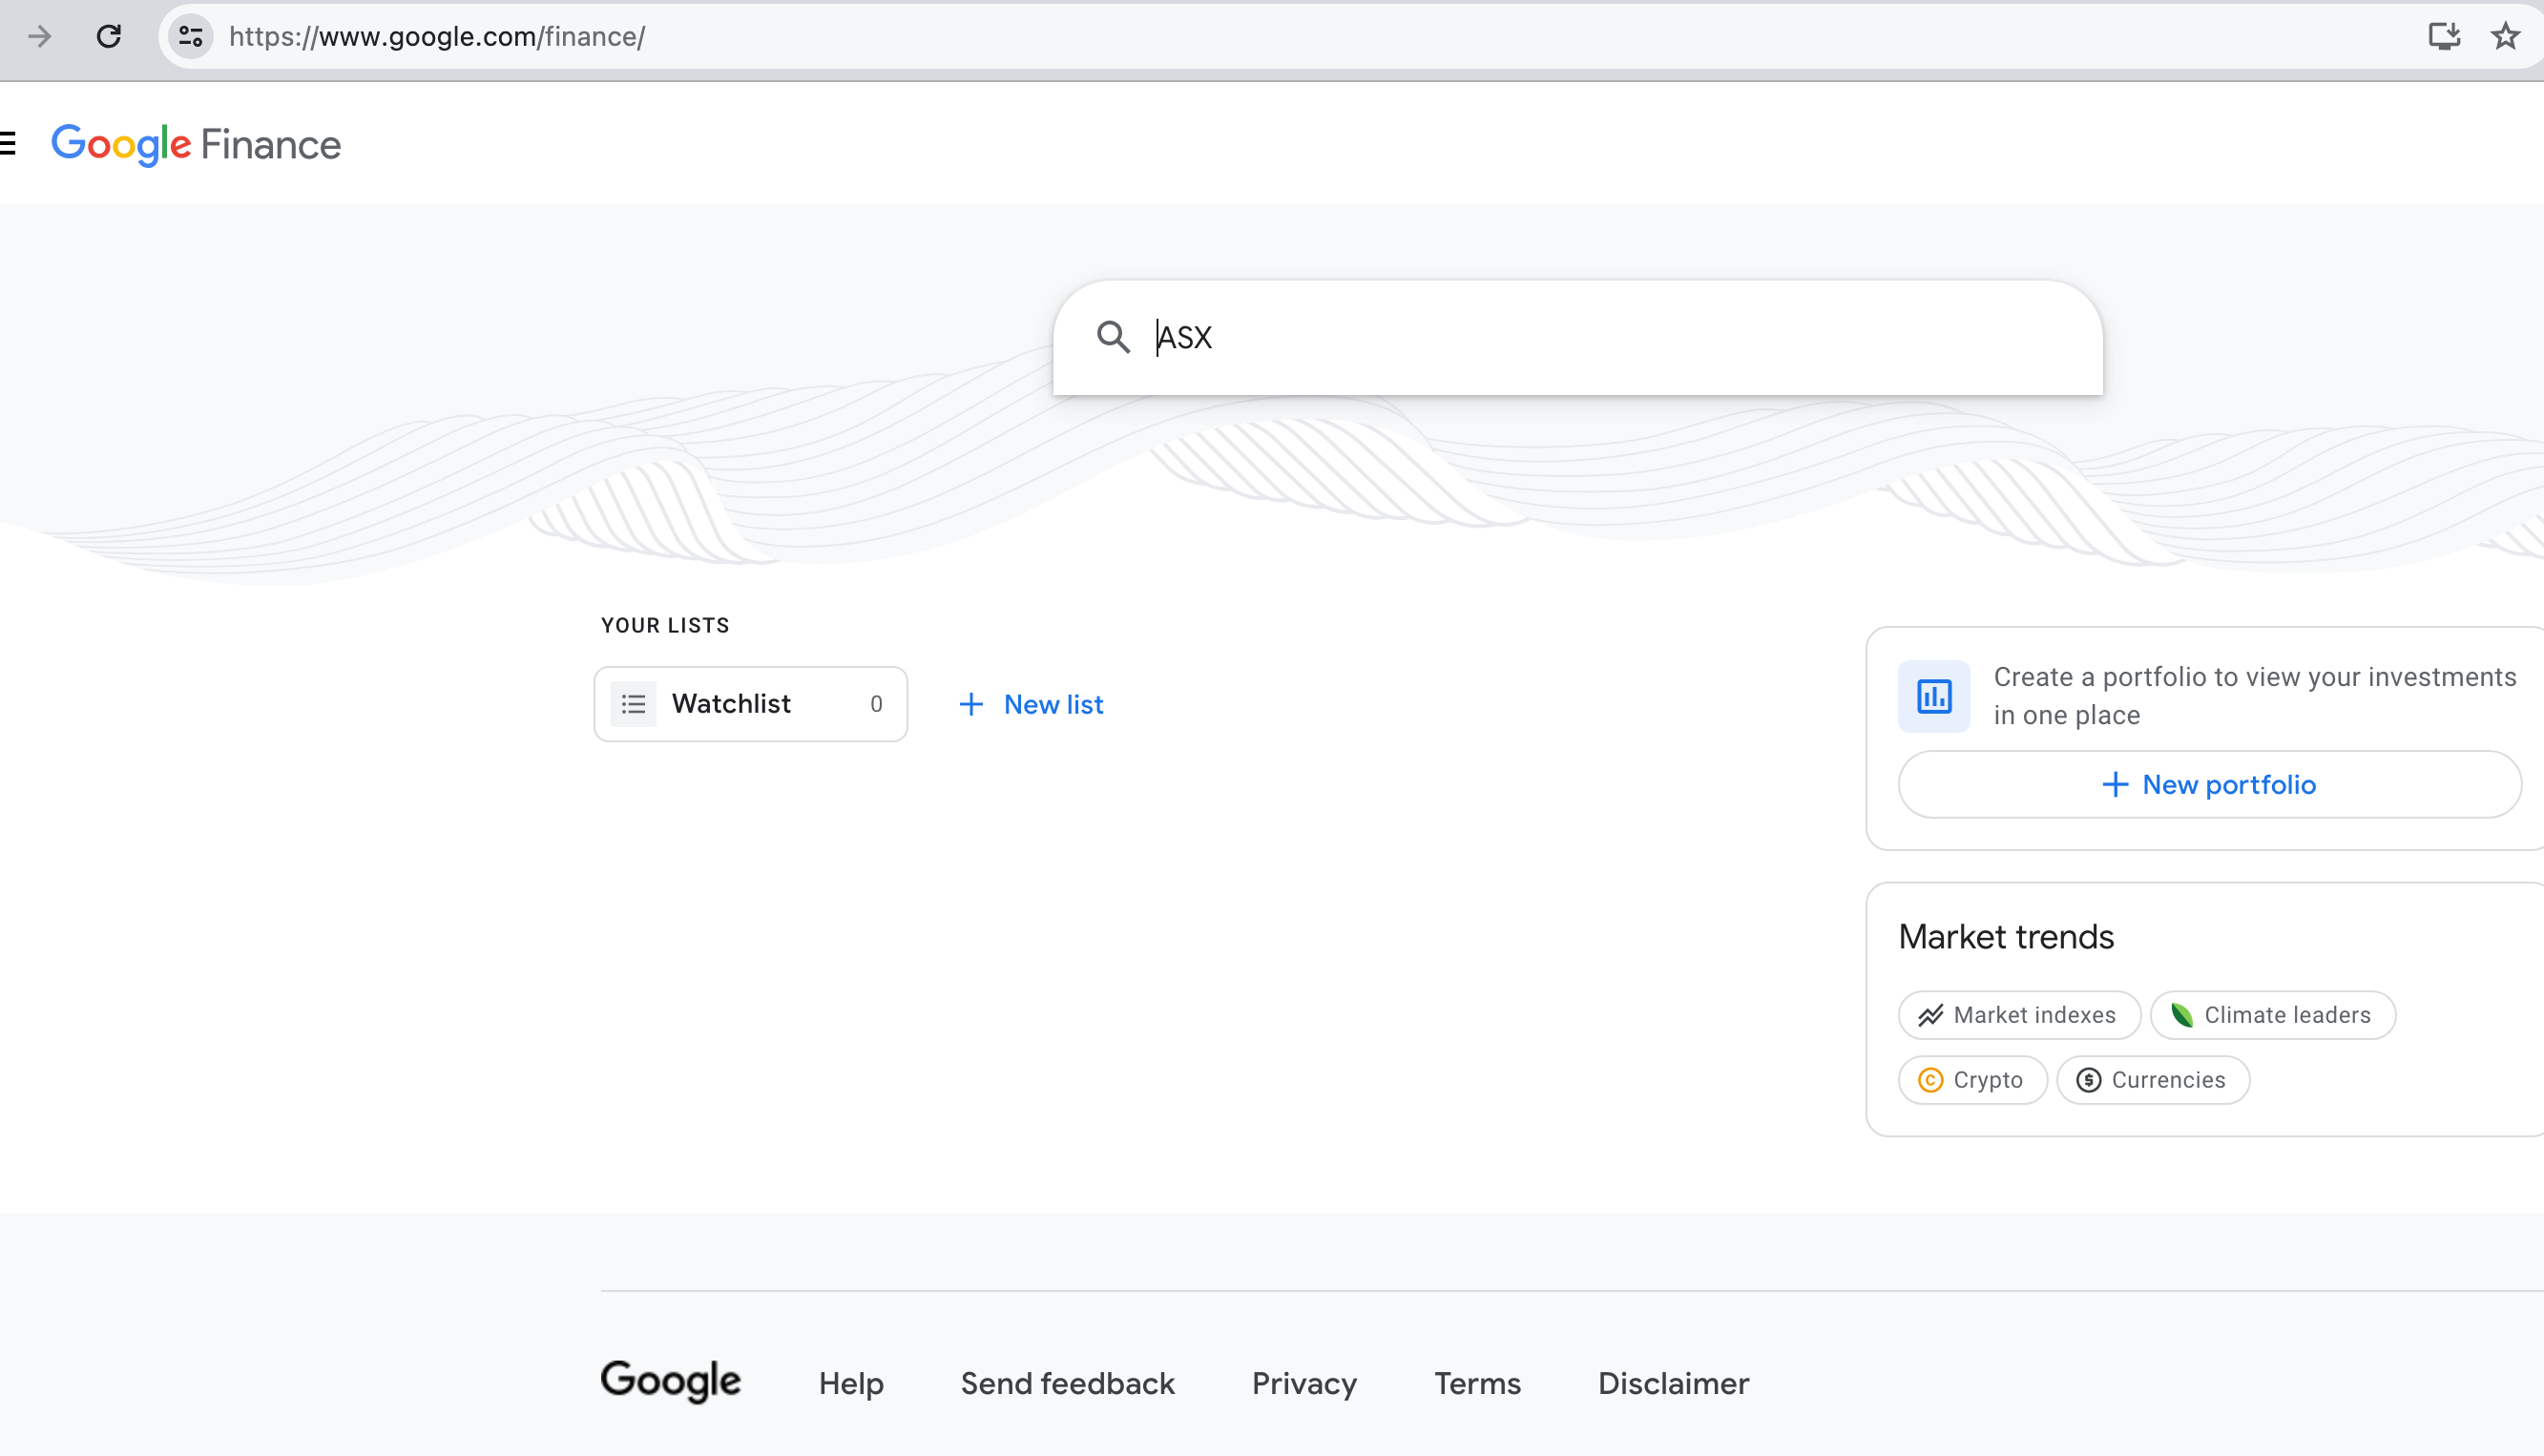Open the hamburger navigation menu
Image resolution: width=2544 pixels, height=1456 pixels.
pos(6,143)
